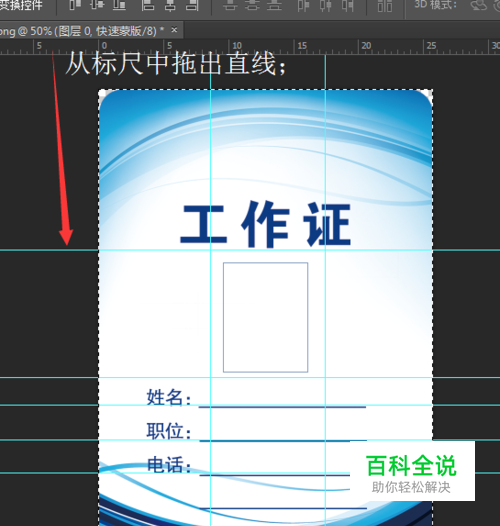The width and height of the screenshot is (500, 526).
Task: Align top edges of layers
Action: 75,4
